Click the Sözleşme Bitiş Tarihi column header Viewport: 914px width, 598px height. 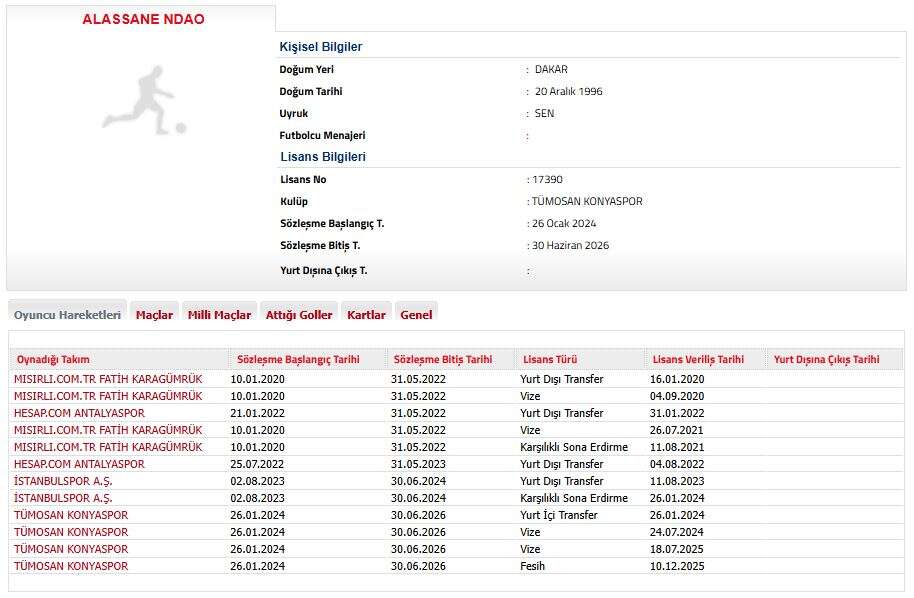click(x=443, y=360)
